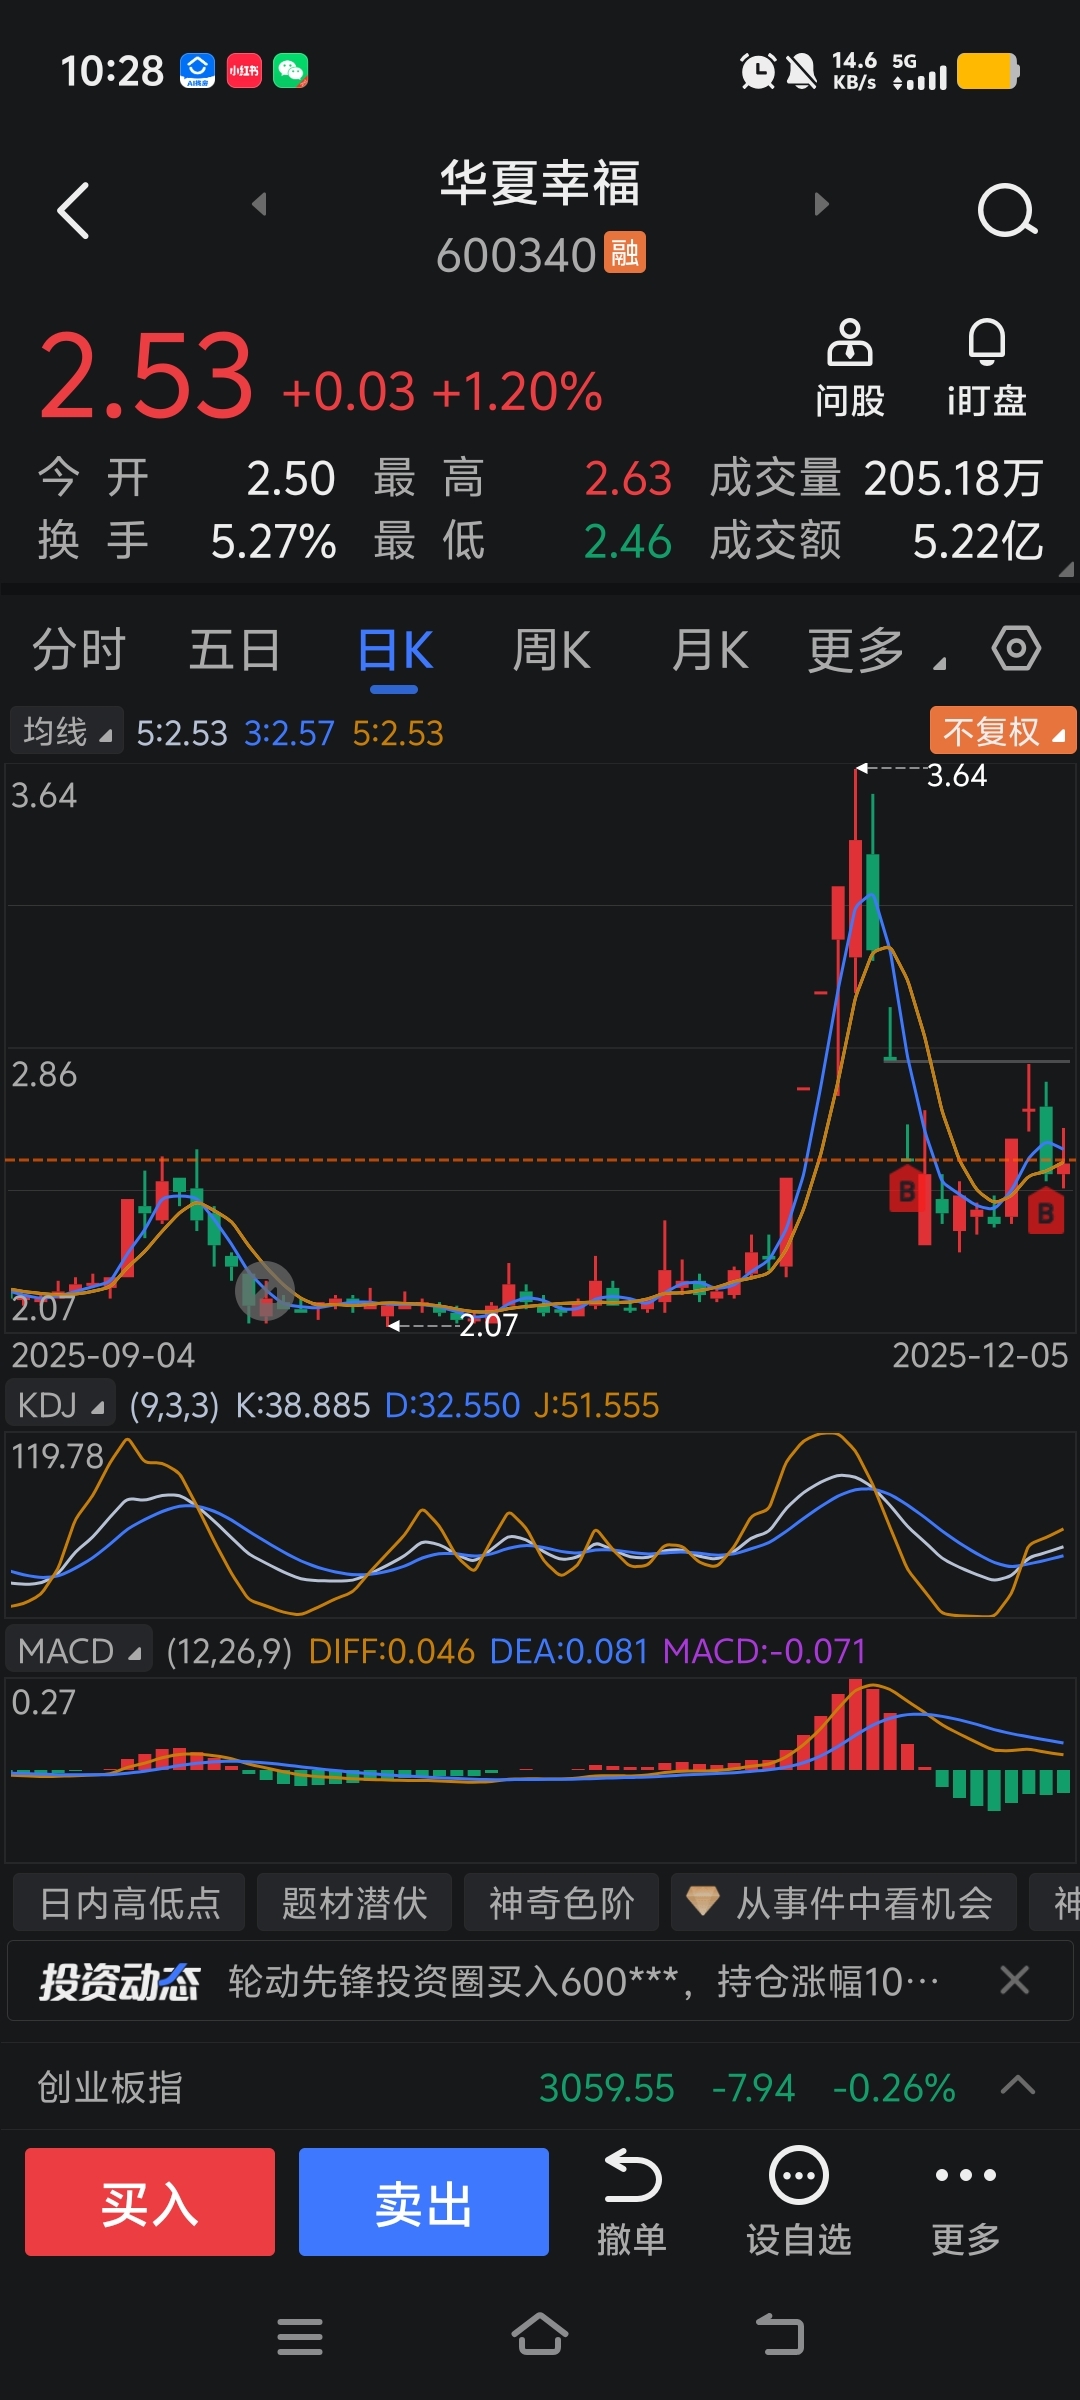Viewport: 1080px width, 2400px height.
Task: Go to next stock with right triangle
Action: 822,204
